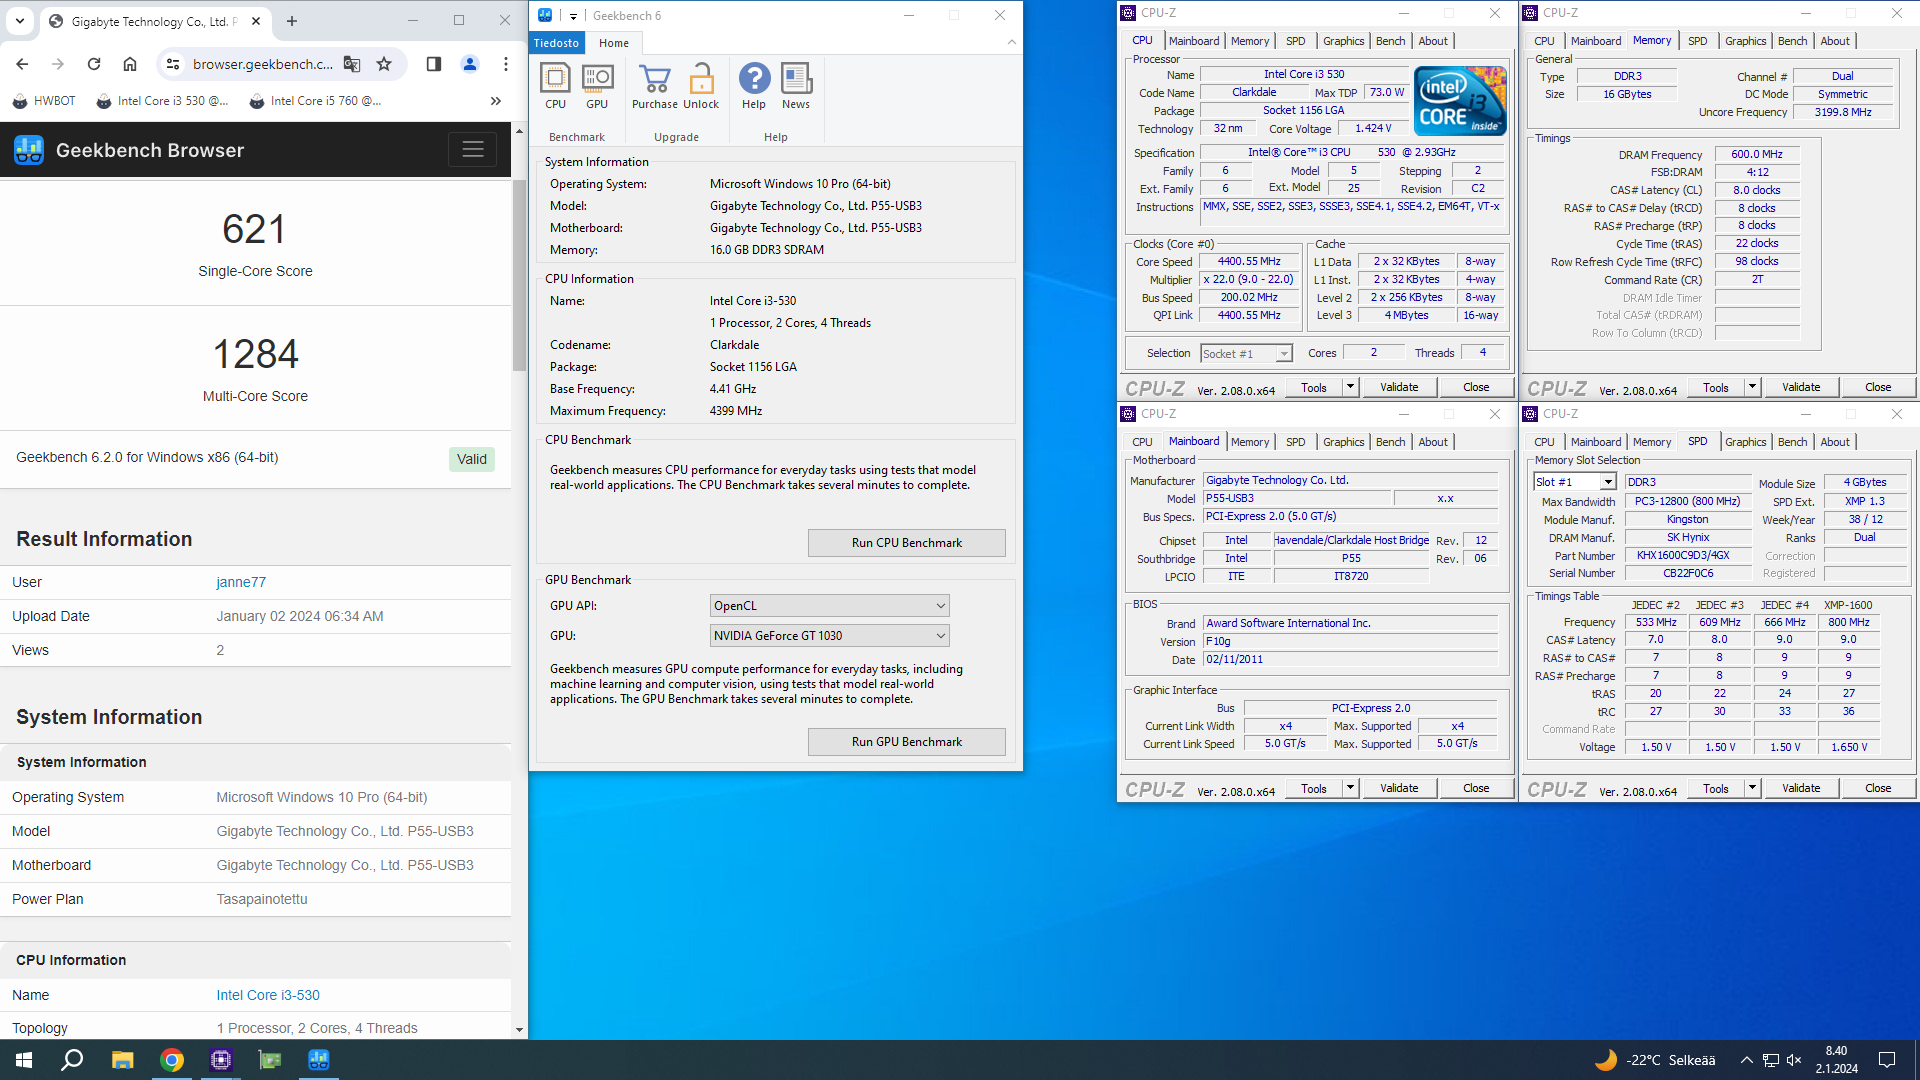
Task: Reload the Geekbench browser page
Action: point(94,64)
